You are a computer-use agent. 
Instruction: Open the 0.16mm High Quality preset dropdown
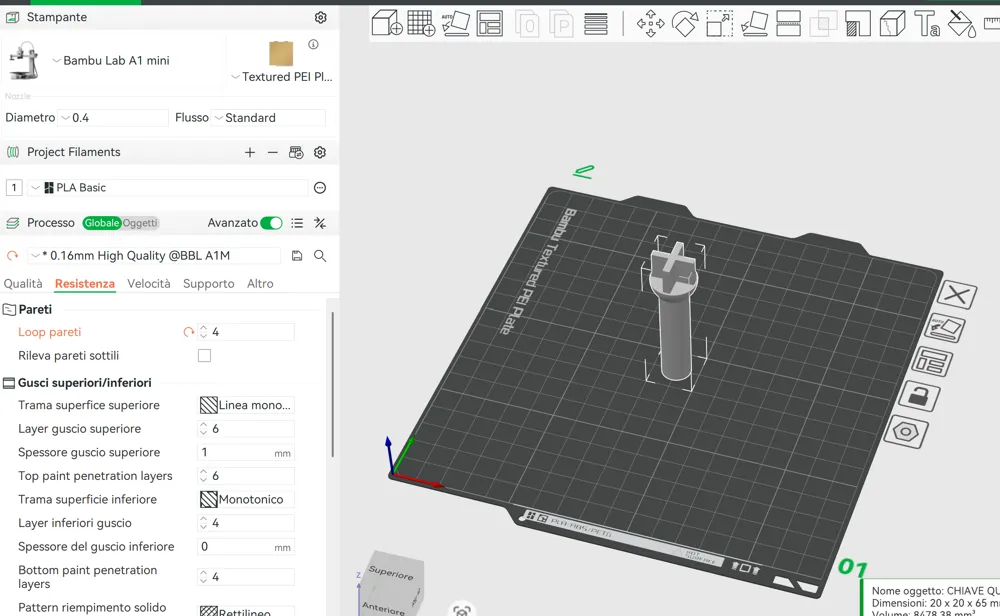pos(154,256)
